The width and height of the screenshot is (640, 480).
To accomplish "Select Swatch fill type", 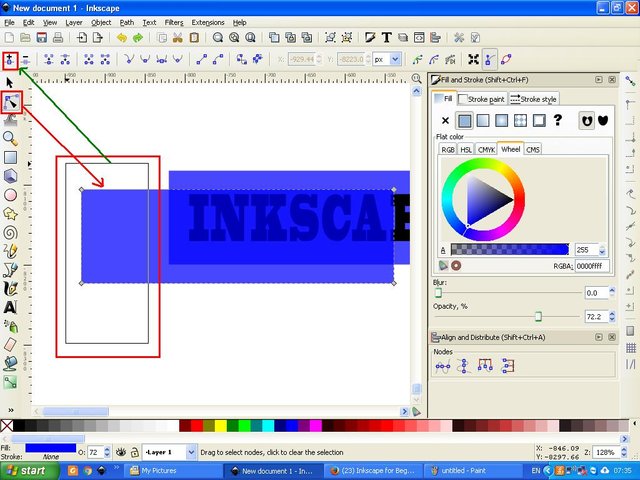I will tap(539, 121).
